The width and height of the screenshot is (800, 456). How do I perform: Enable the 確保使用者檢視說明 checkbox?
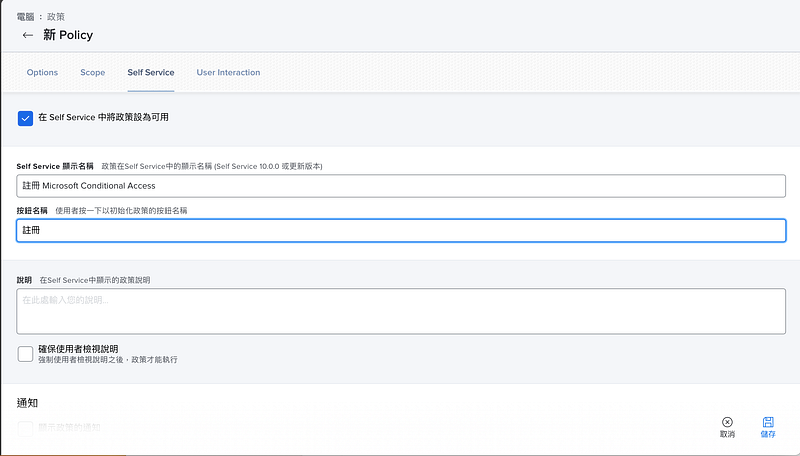[26, 353]
